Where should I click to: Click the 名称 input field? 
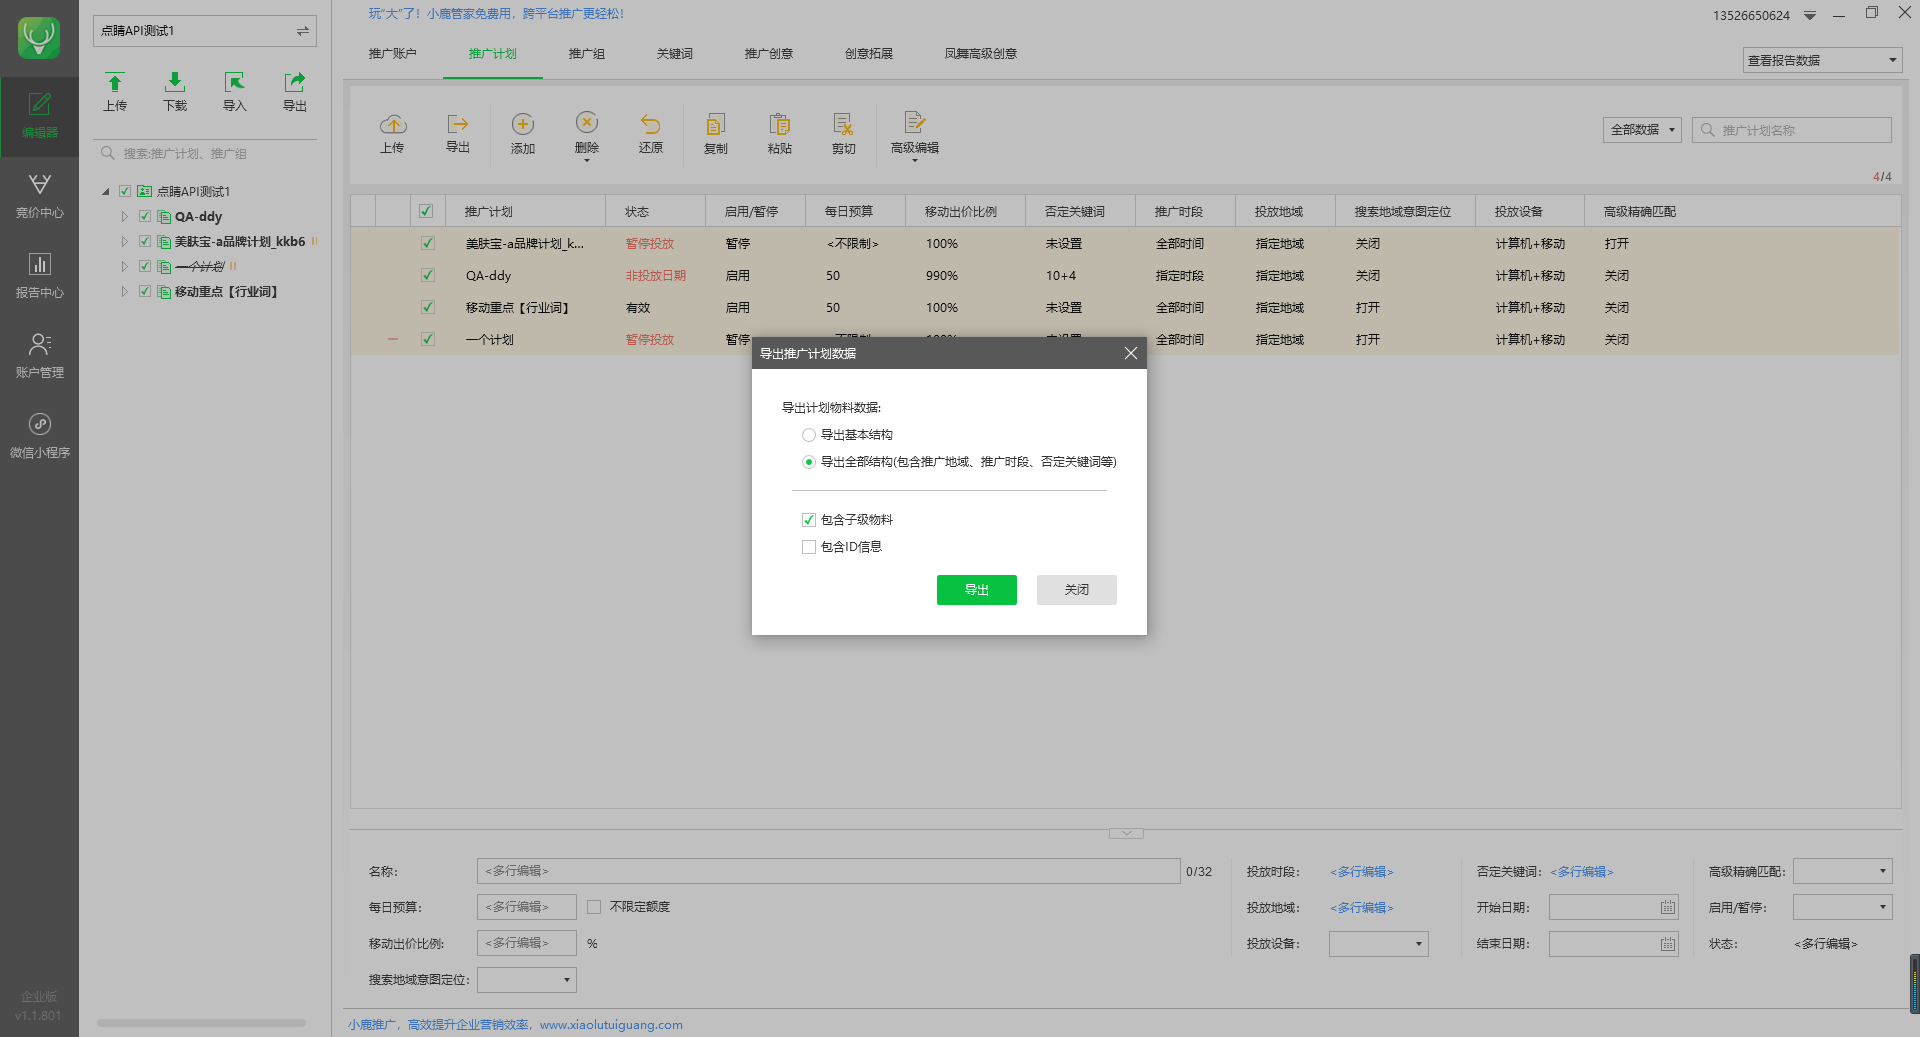[829, 871]
